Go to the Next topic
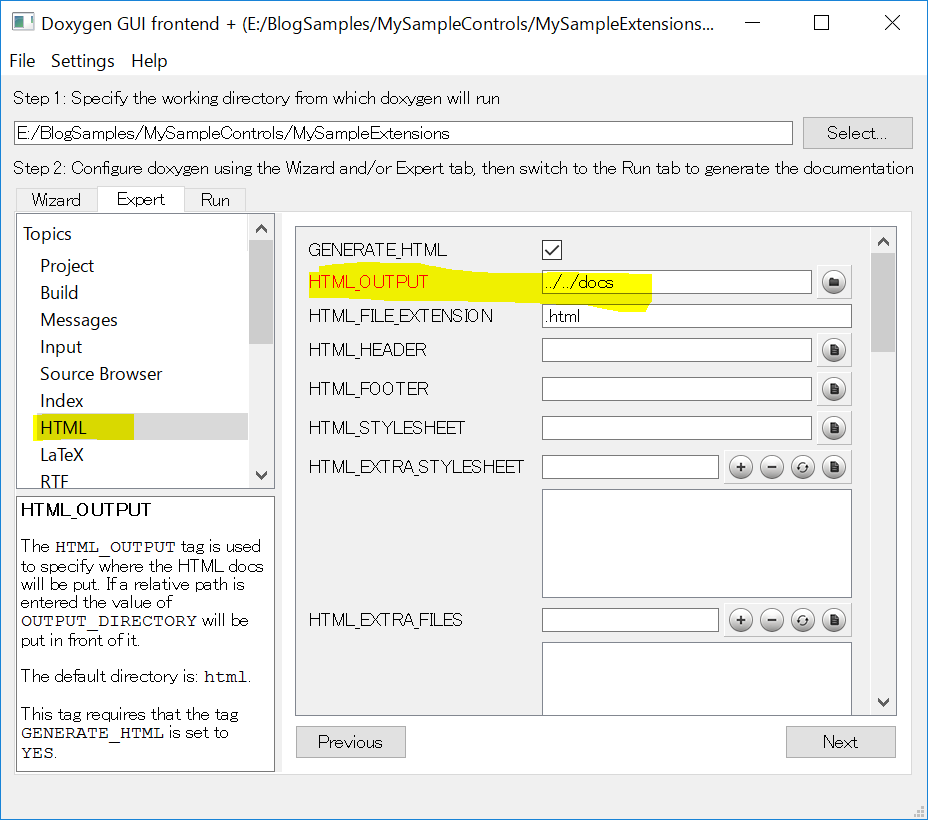 (x=840, y=742)
